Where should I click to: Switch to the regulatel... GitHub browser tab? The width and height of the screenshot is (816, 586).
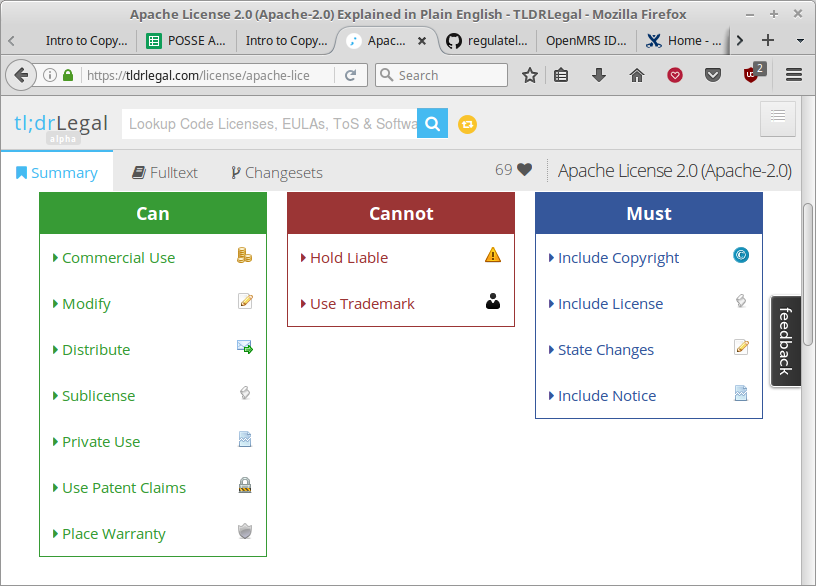coord(488,41)
